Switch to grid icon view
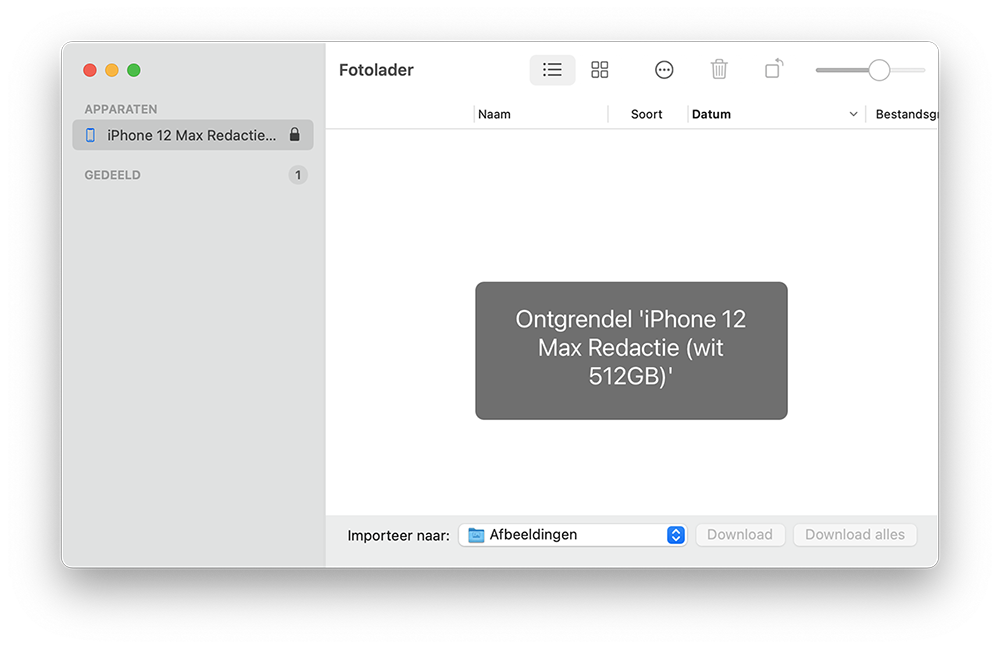Screen dimensions: 1000x649 pos(599,69)
